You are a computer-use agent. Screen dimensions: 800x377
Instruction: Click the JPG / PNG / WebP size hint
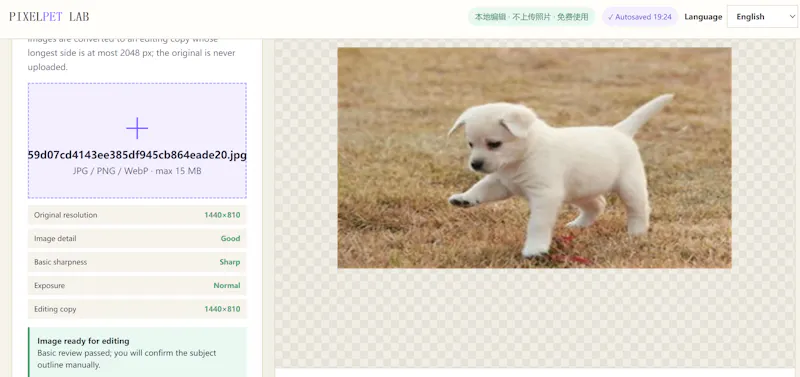137,171
